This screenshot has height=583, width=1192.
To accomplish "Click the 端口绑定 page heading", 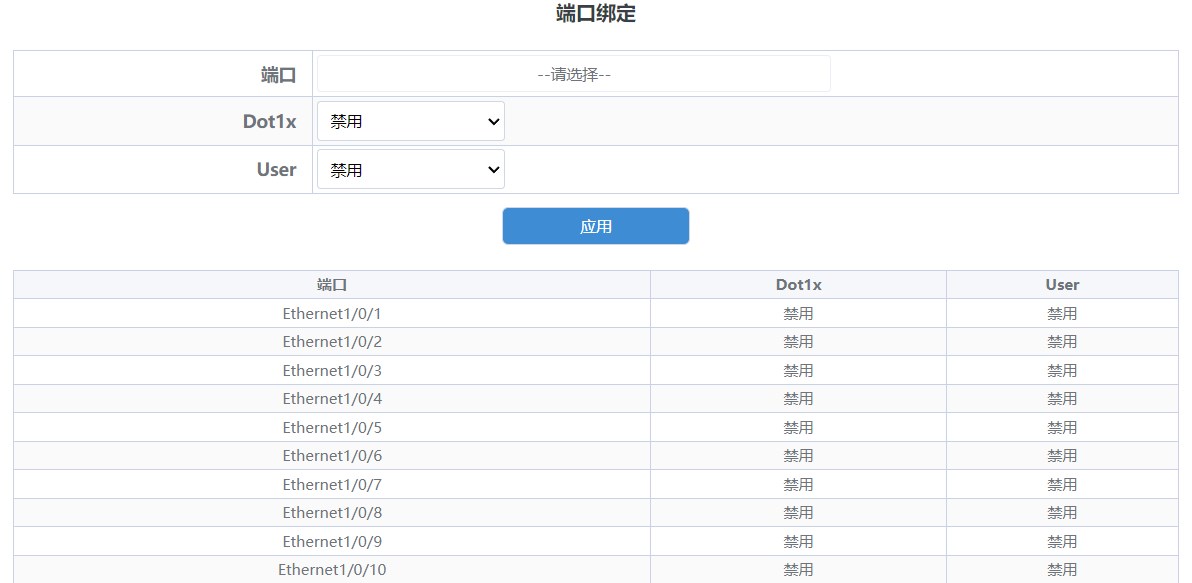I will coord(595,13).
